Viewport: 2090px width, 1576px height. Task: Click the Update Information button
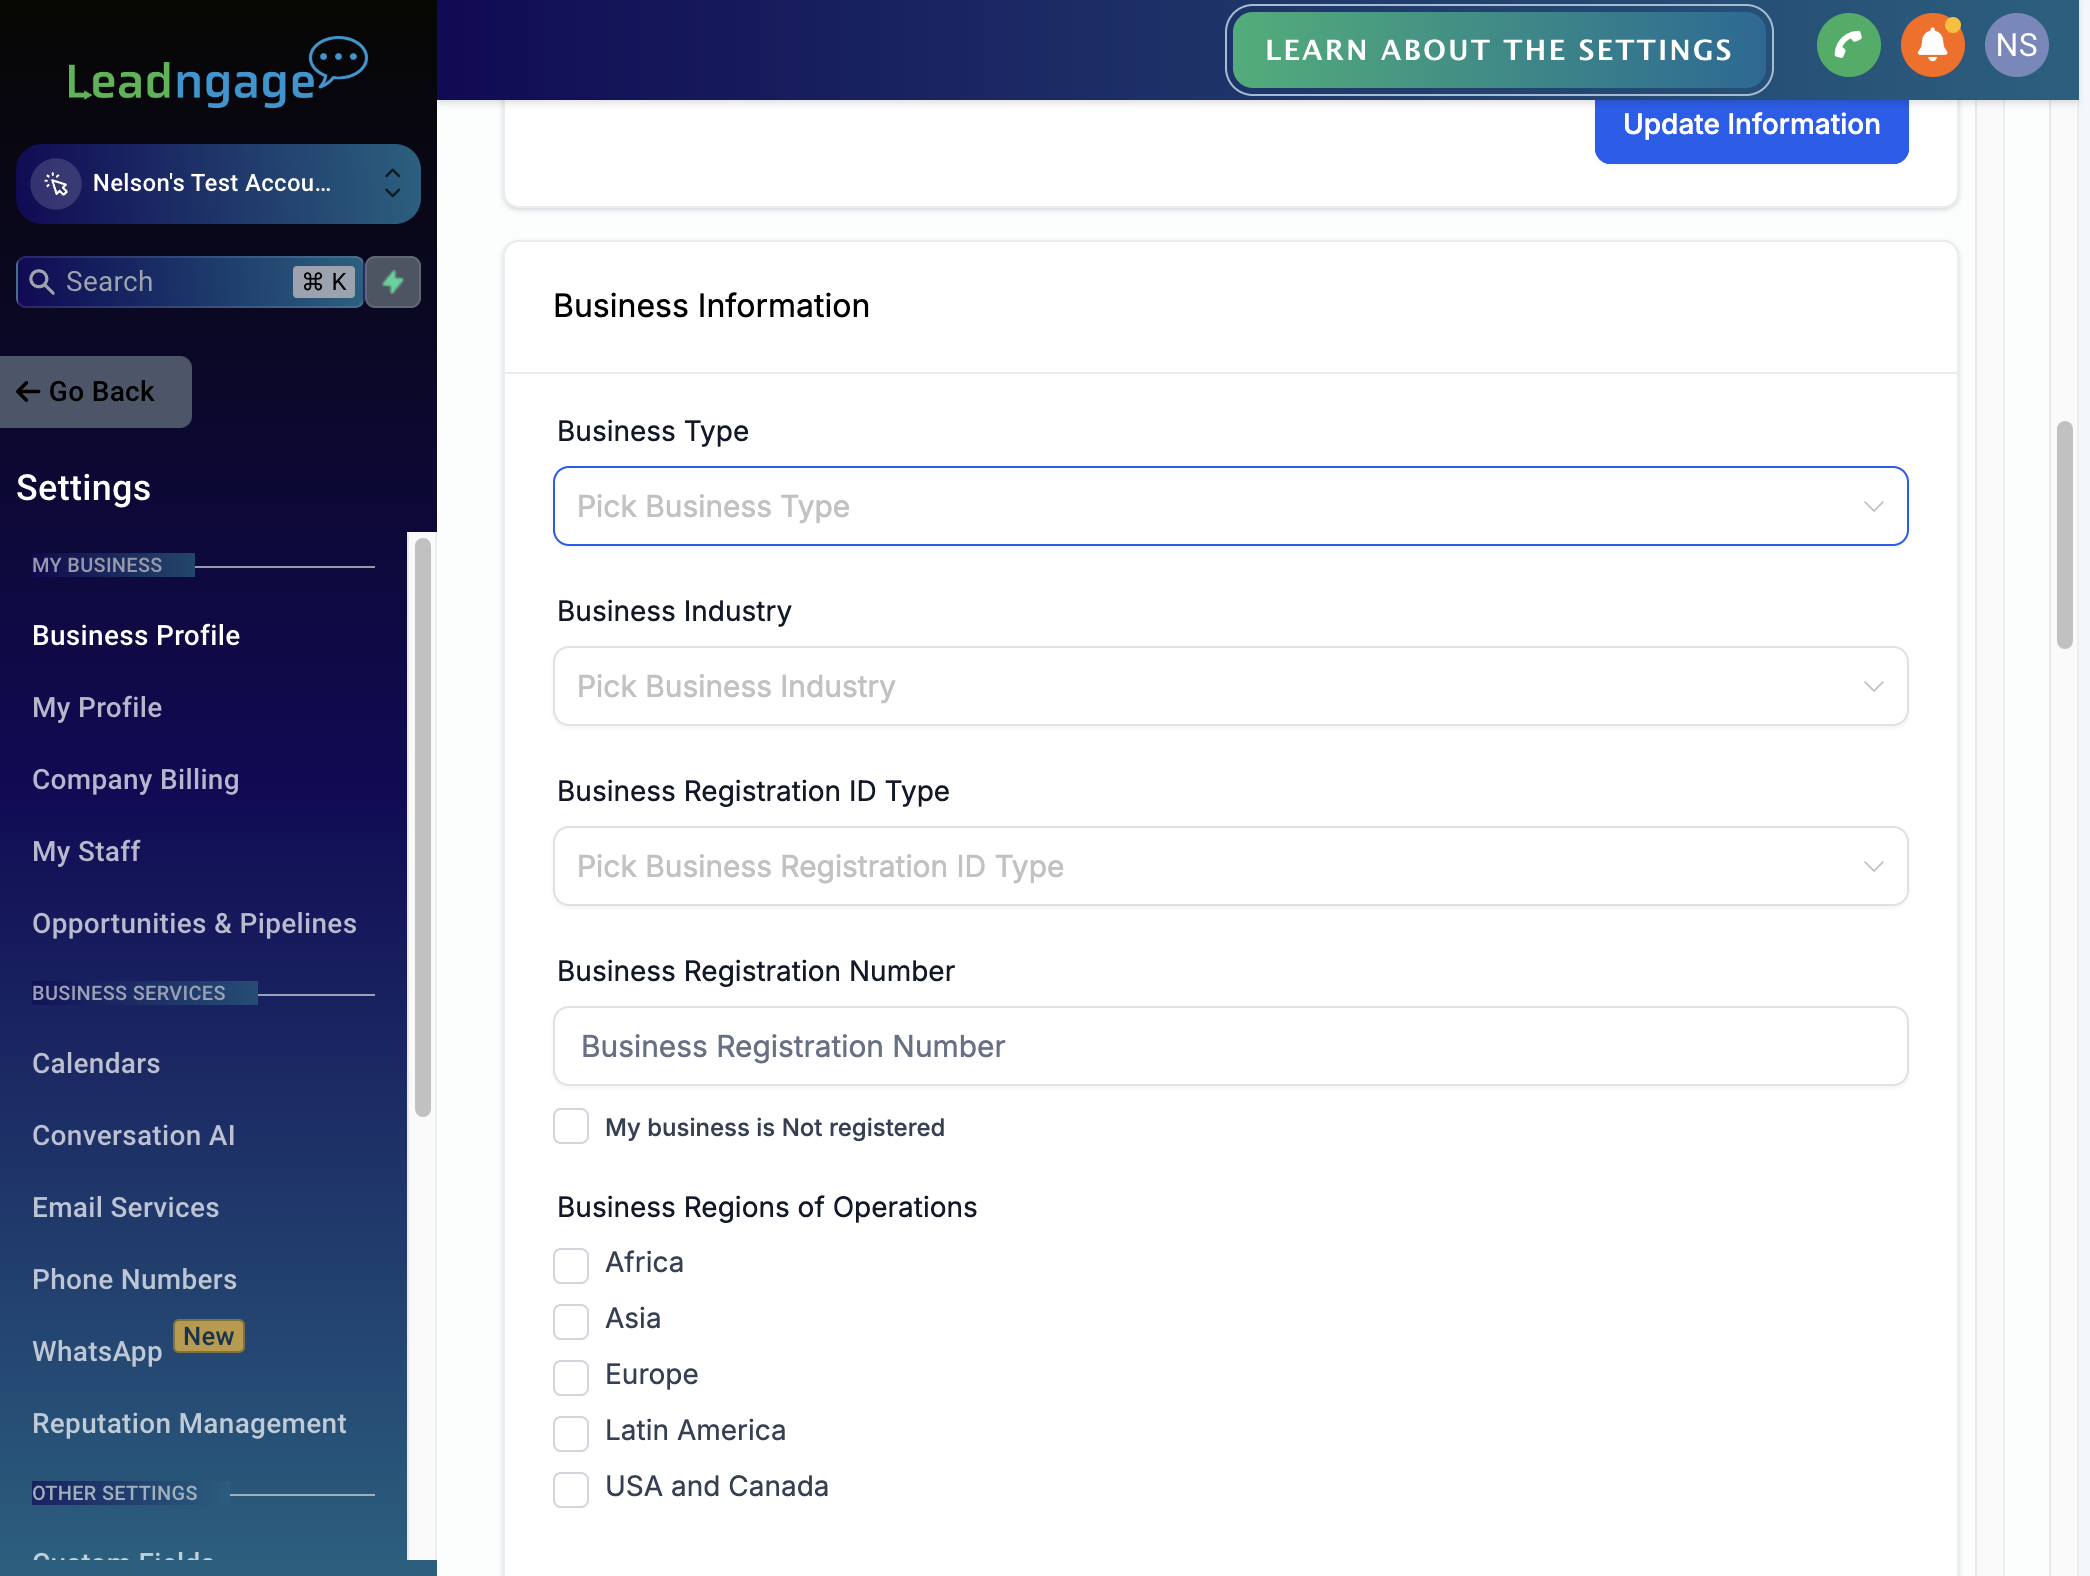tap(1751, 126)
